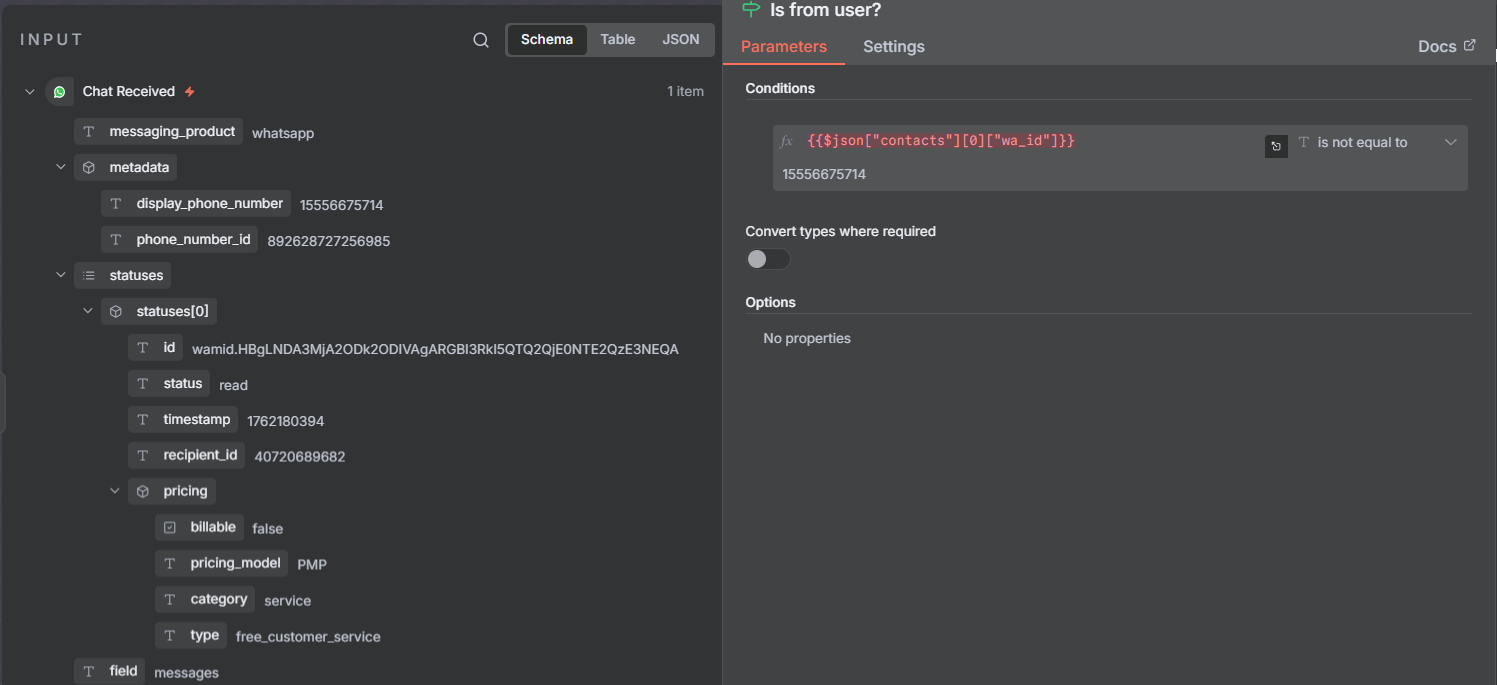Switch to the JSON view tab
The height and width of the screenshot is (685, 1497).
click(681, 40)
